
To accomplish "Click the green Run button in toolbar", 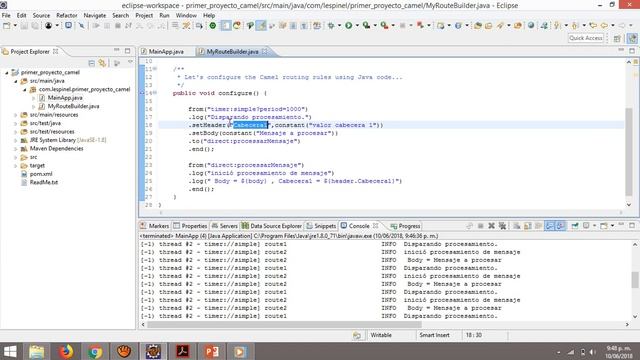I will point(349,26).
